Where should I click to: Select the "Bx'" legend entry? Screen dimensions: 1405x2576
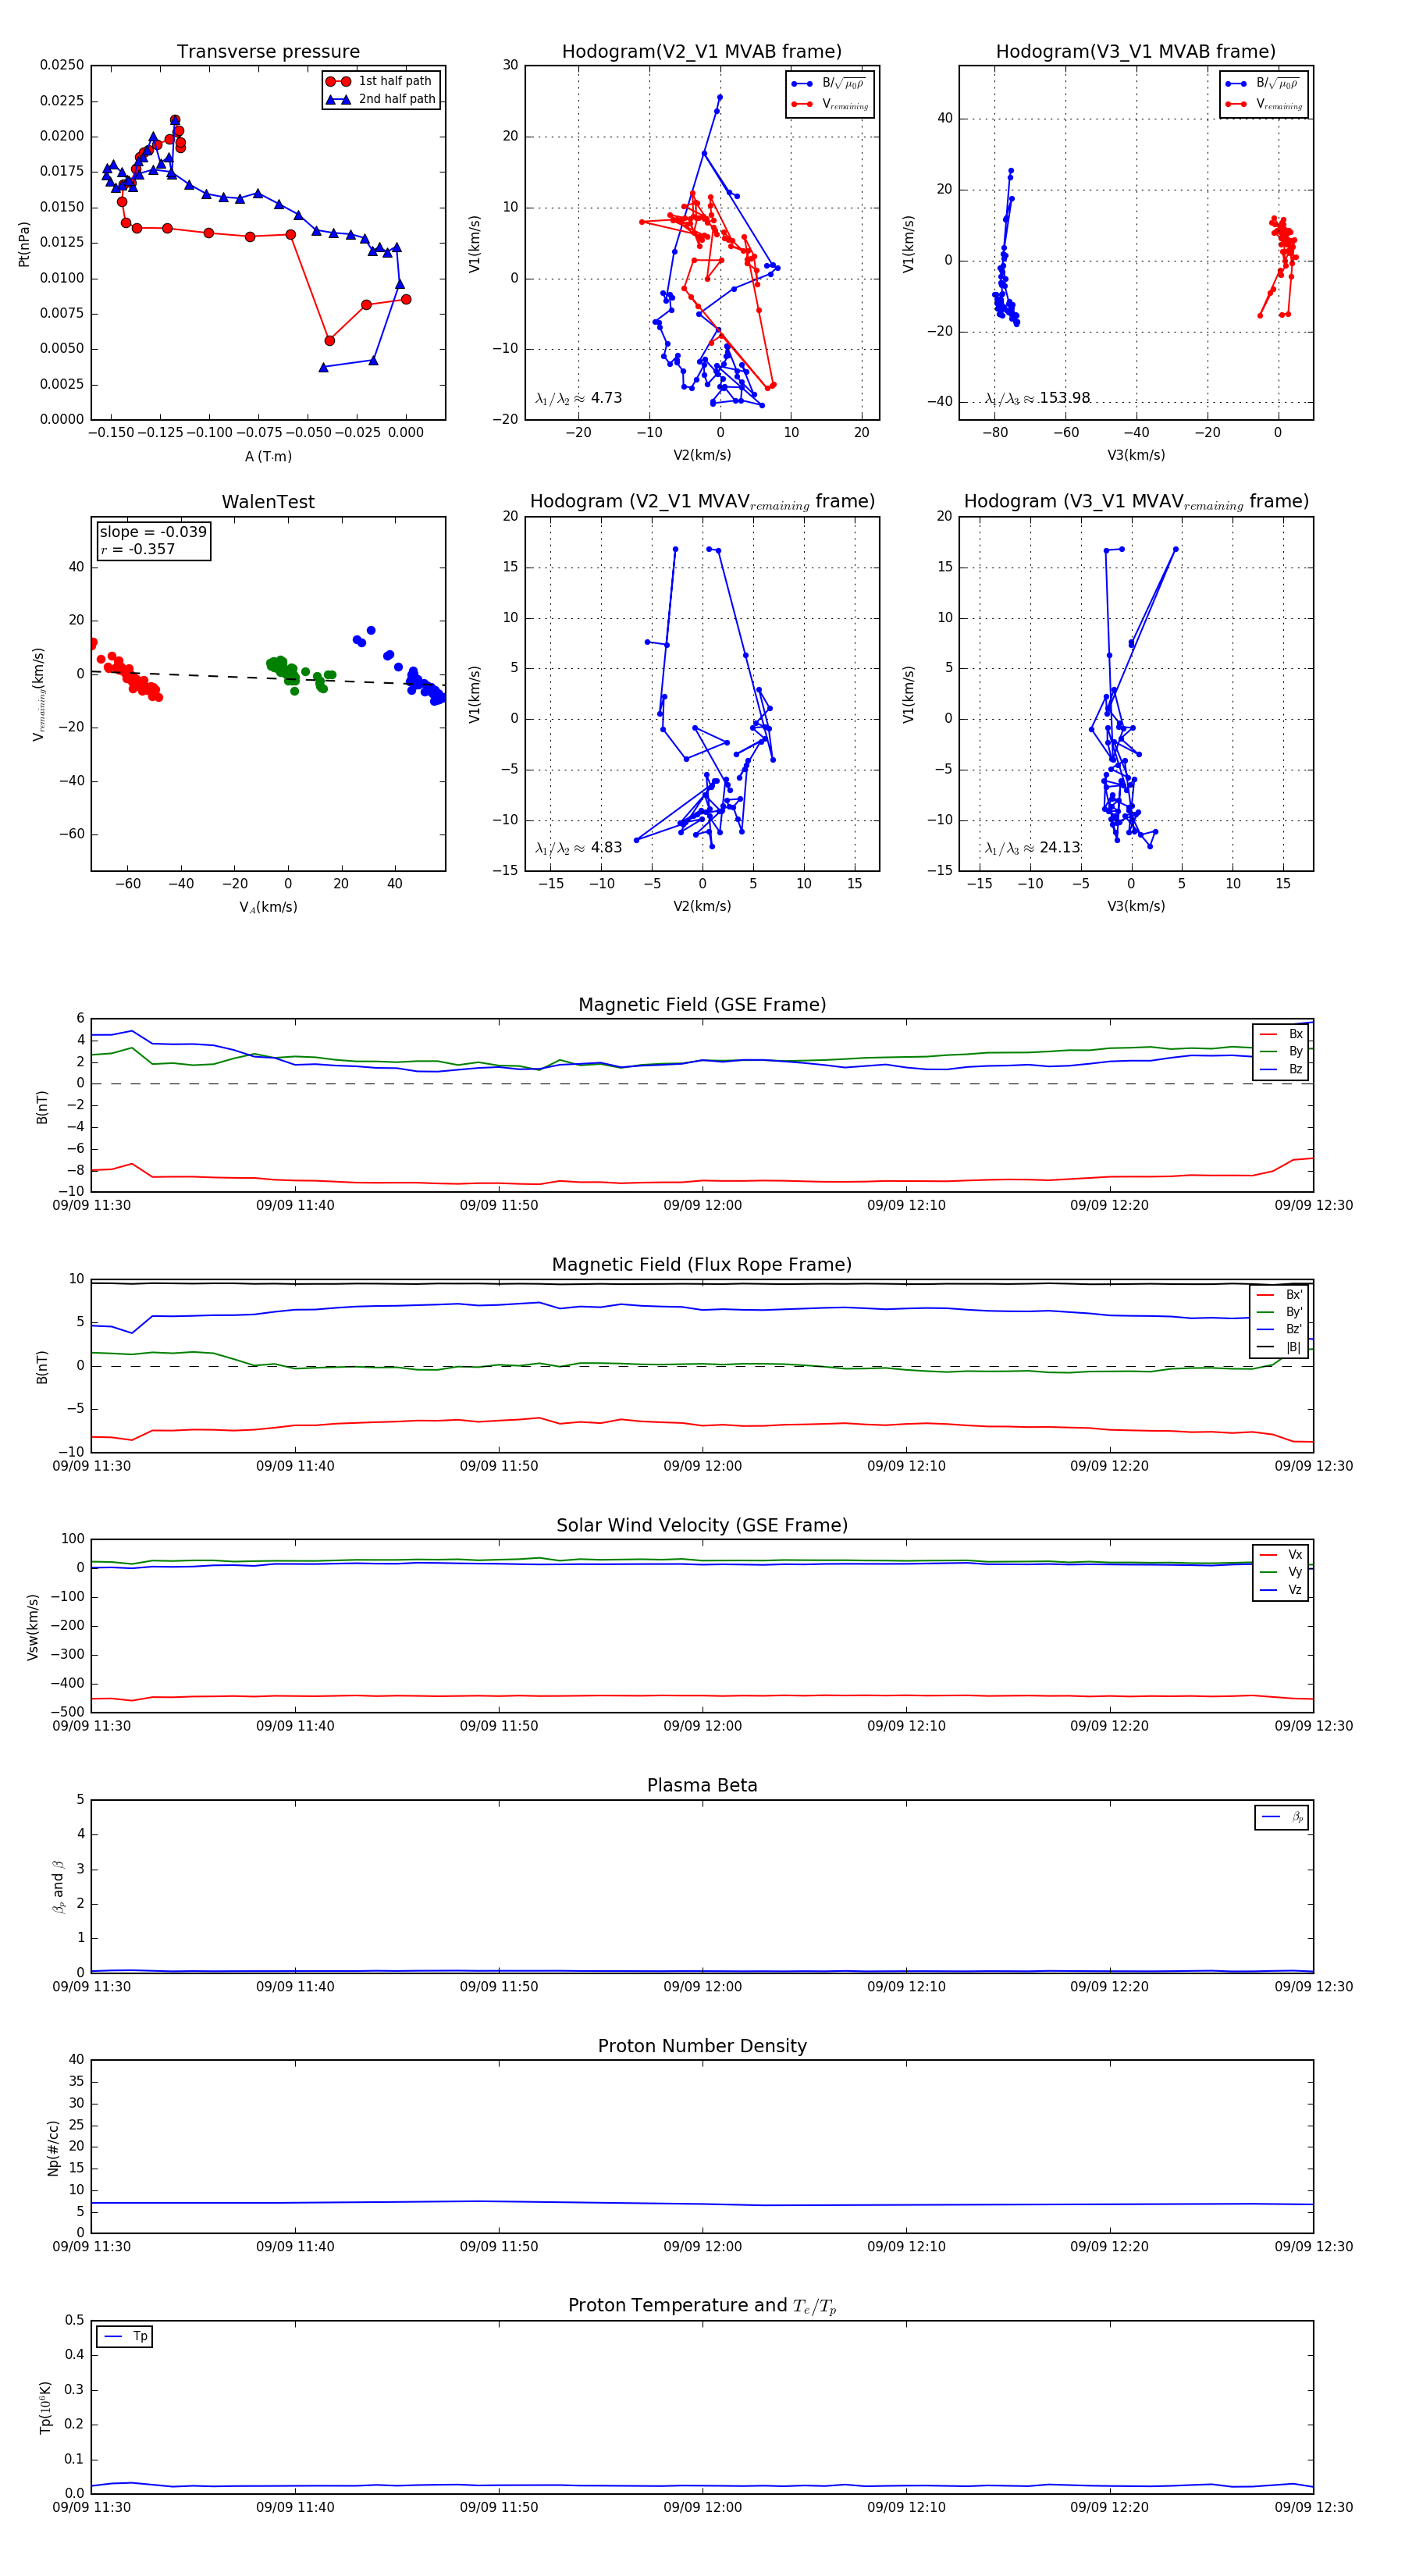[x=1280, y=1295]
